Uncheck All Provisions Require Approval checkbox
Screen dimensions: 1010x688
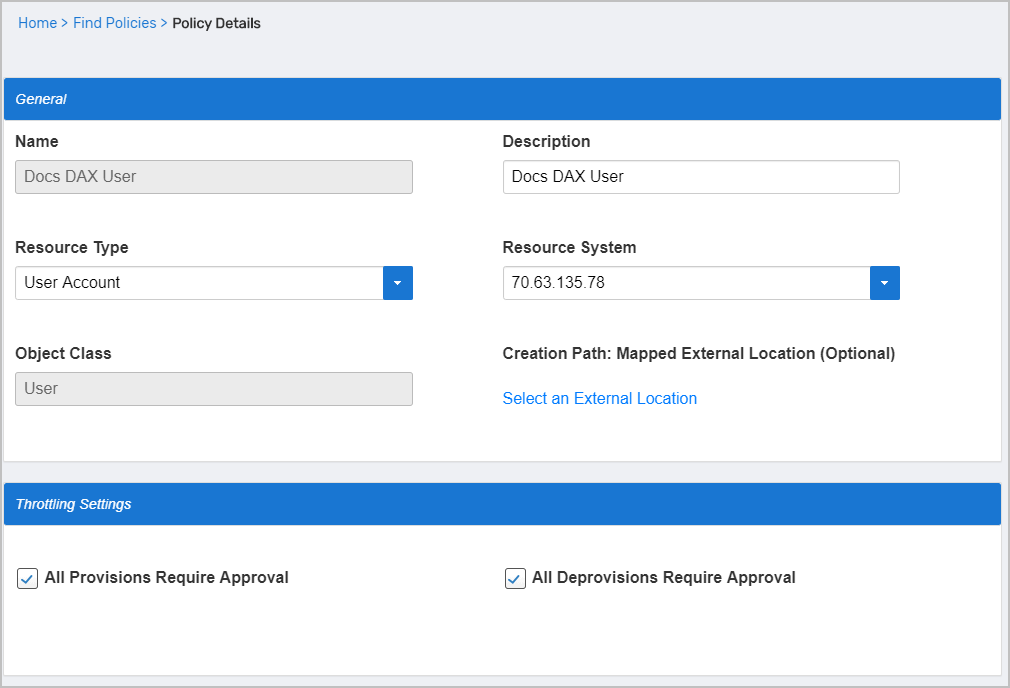coord(28,578)
